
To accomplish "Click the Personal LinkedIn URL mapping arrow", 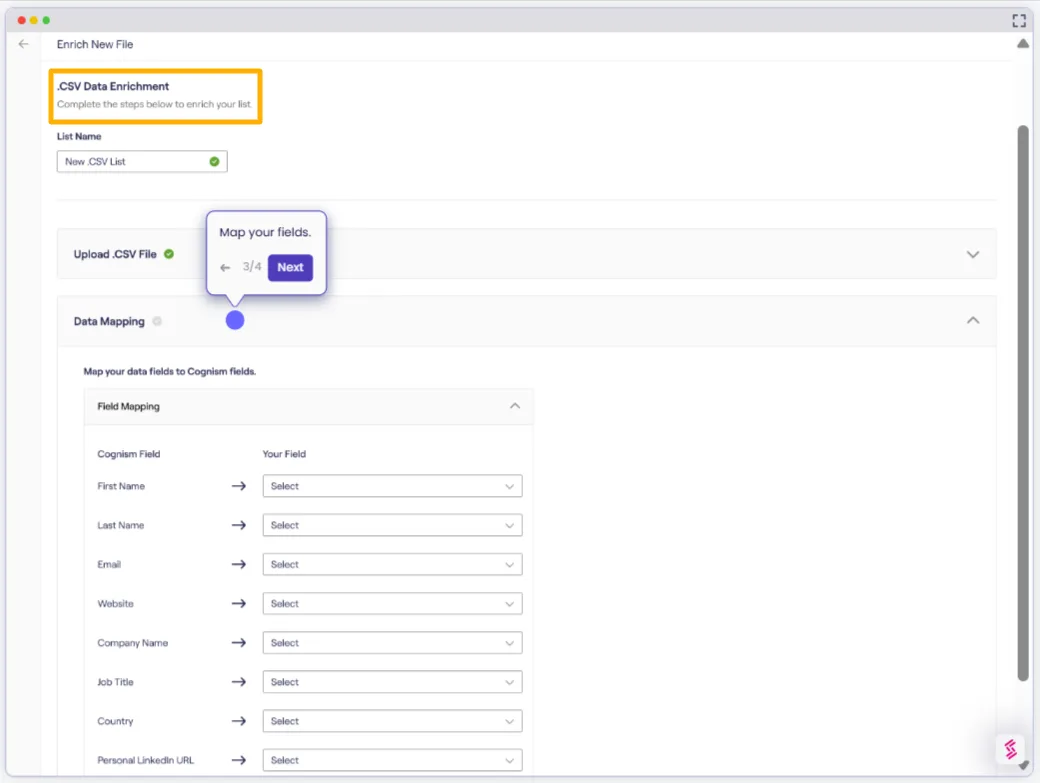I will [239, 760].
